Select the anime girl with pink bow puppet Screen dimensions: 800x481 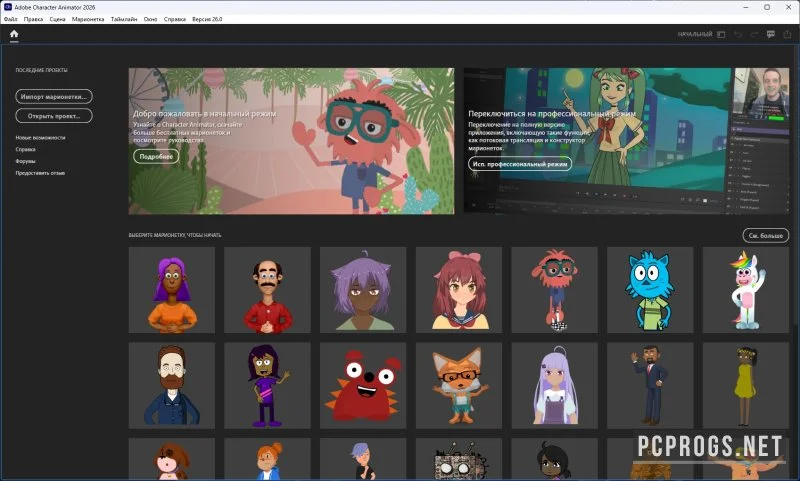[459, 290]
